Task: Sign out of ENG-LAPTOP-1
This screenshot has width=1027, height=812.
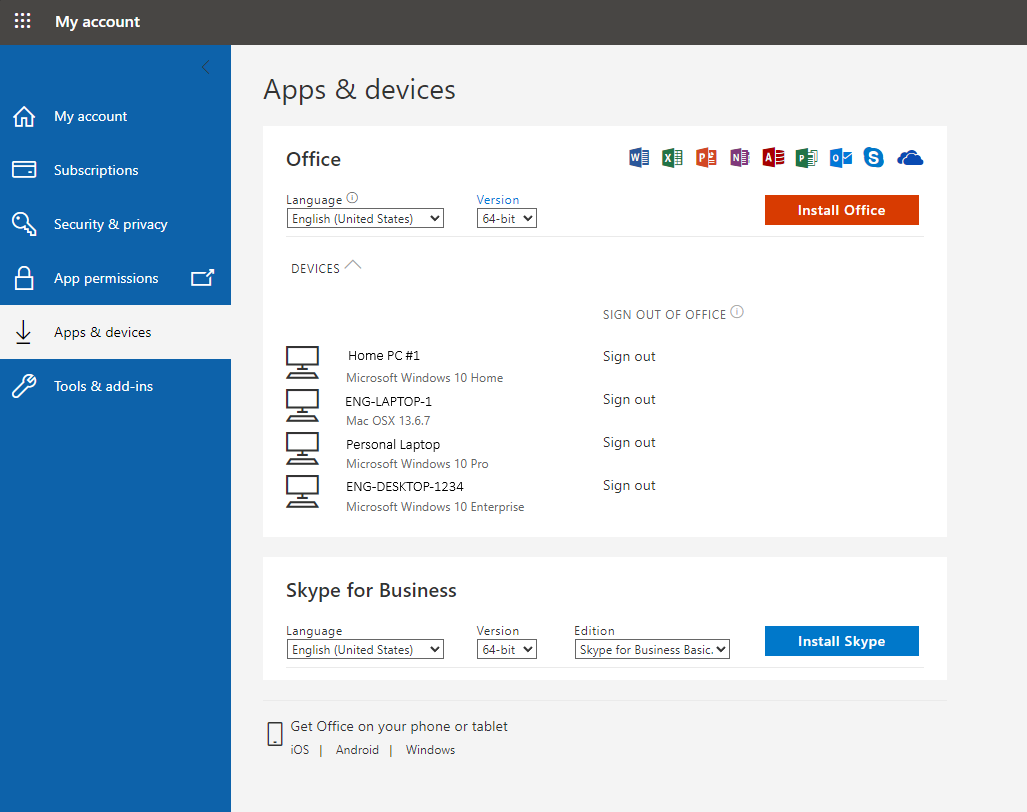Action: coord(629,399)
